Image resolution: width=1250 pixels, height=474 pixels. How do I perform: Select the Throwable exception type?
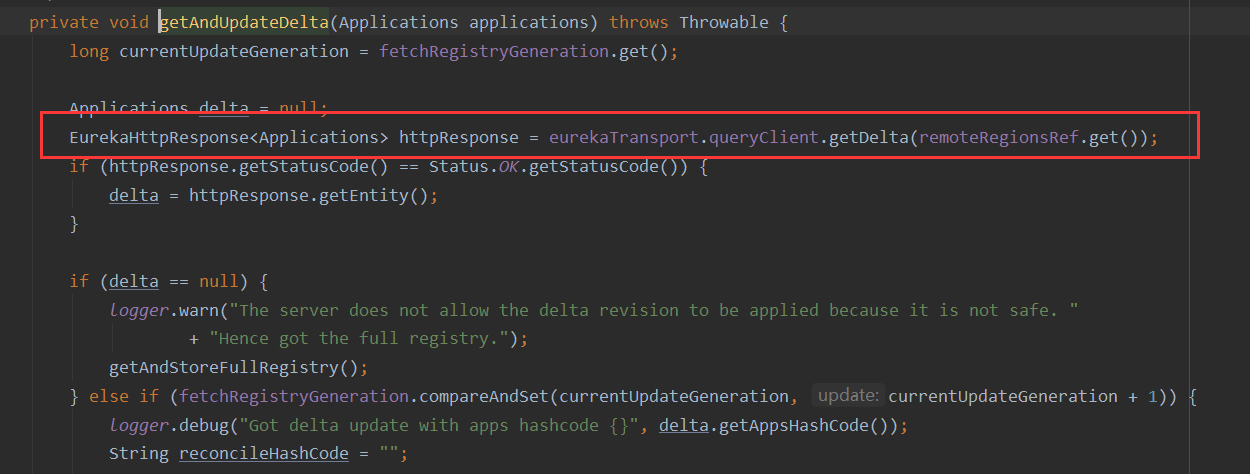tap(722, 22)
